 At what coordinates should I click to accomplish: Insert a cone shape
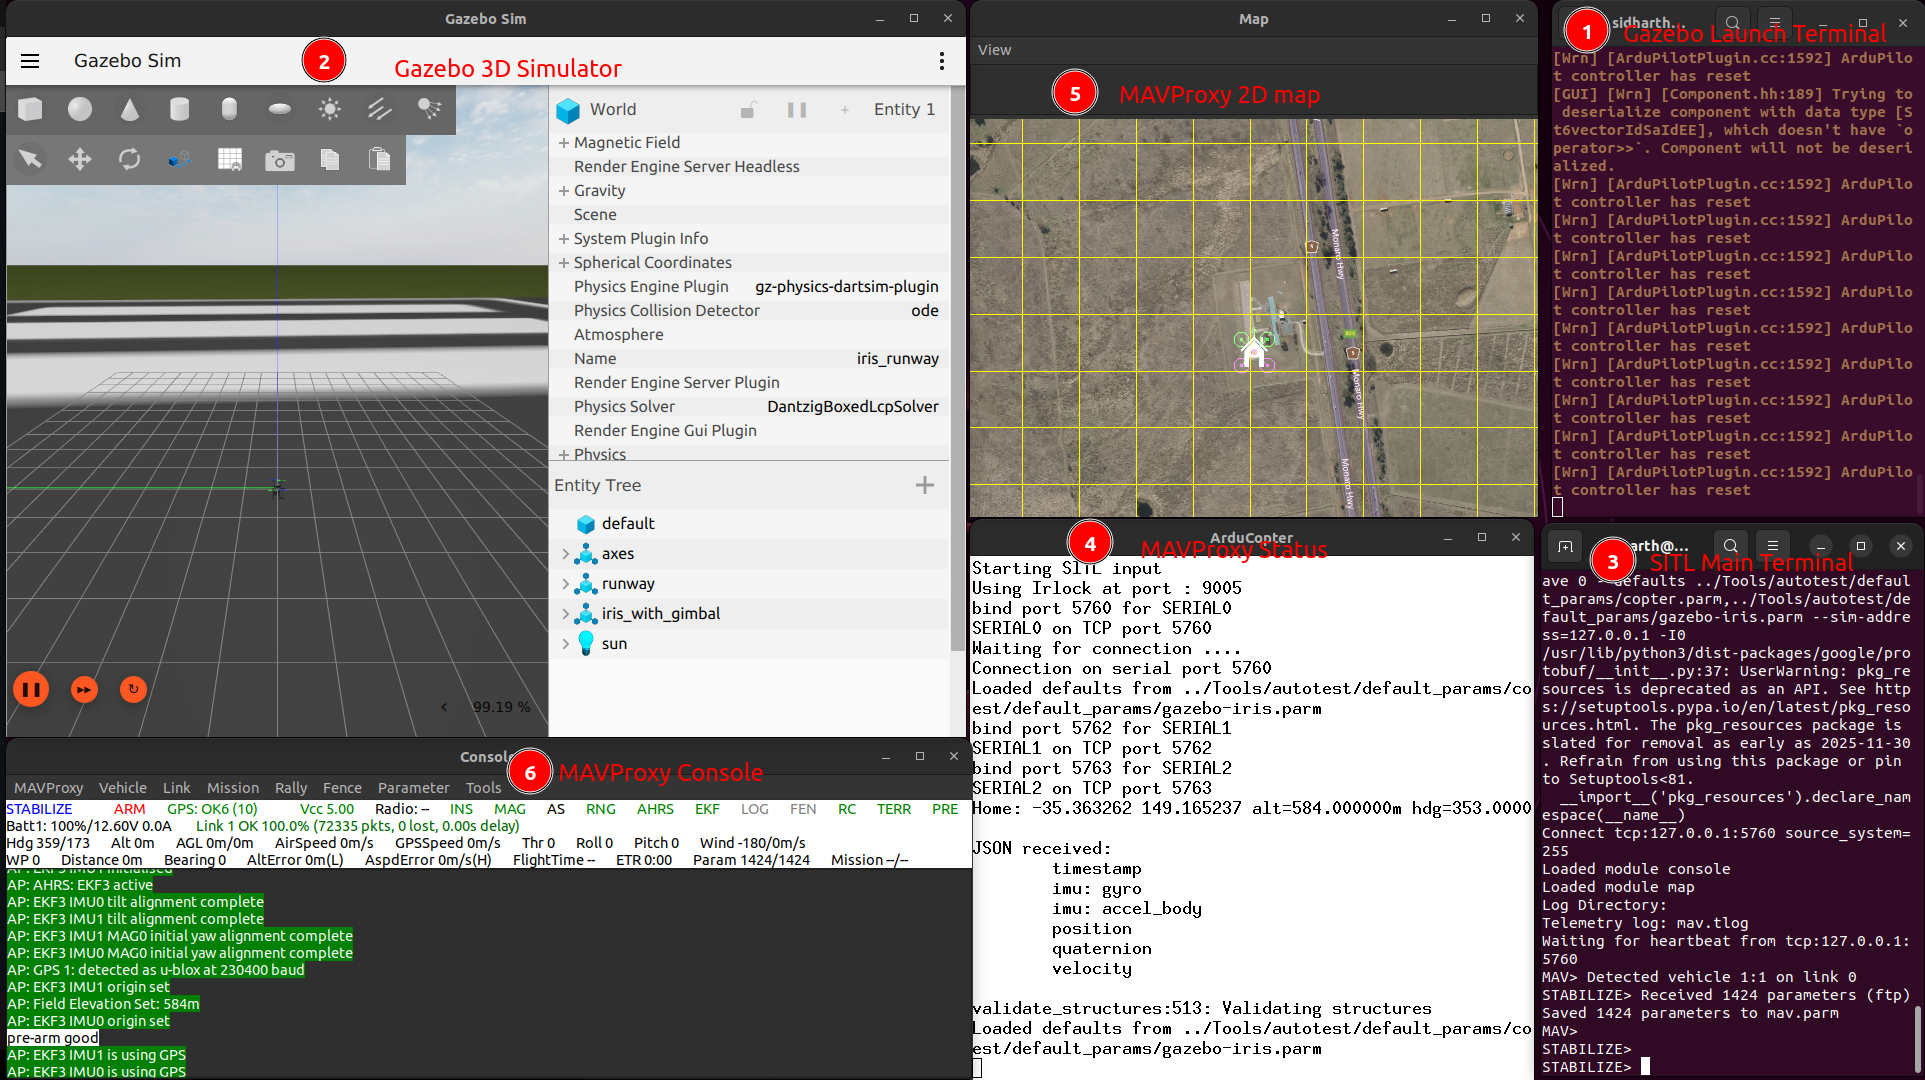[130, 110]
